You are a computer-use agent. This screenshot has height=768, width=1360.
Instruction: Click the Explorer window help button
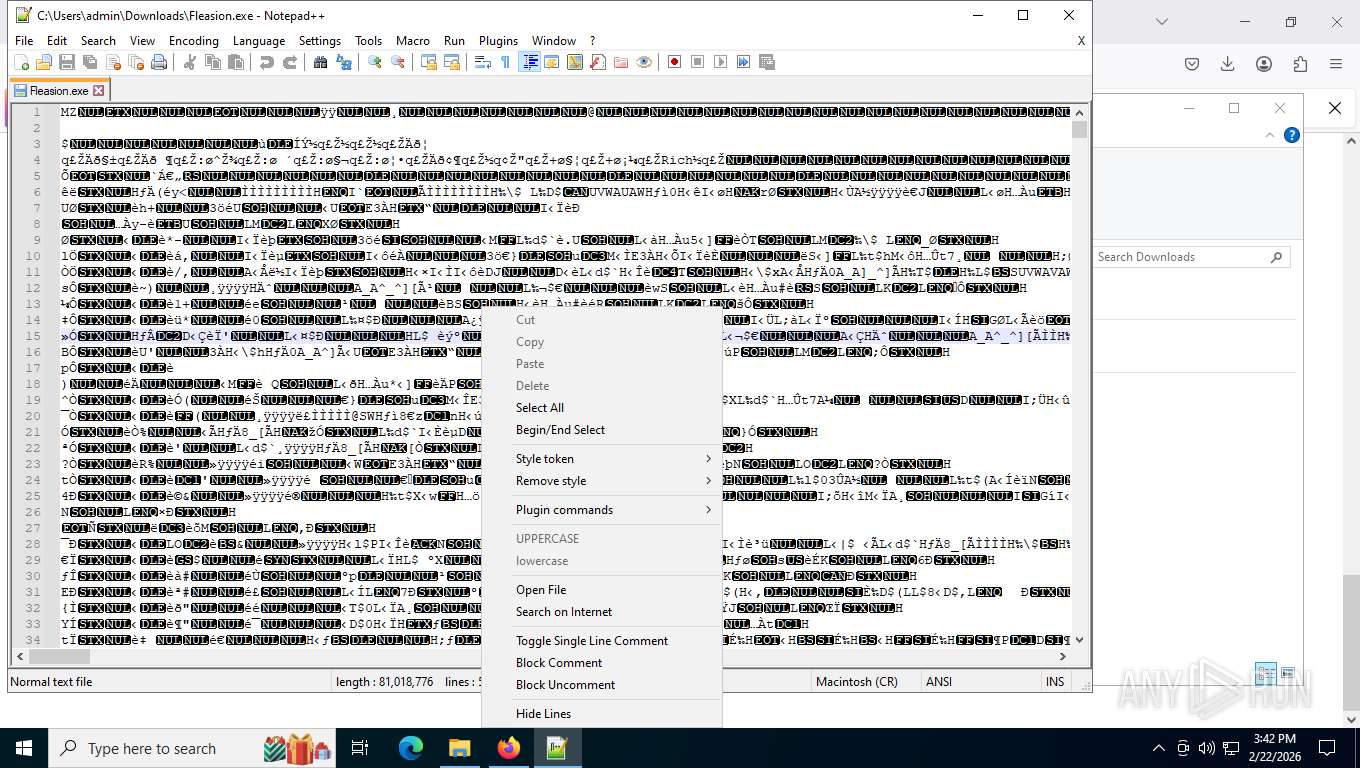(x=1291, y=135)
